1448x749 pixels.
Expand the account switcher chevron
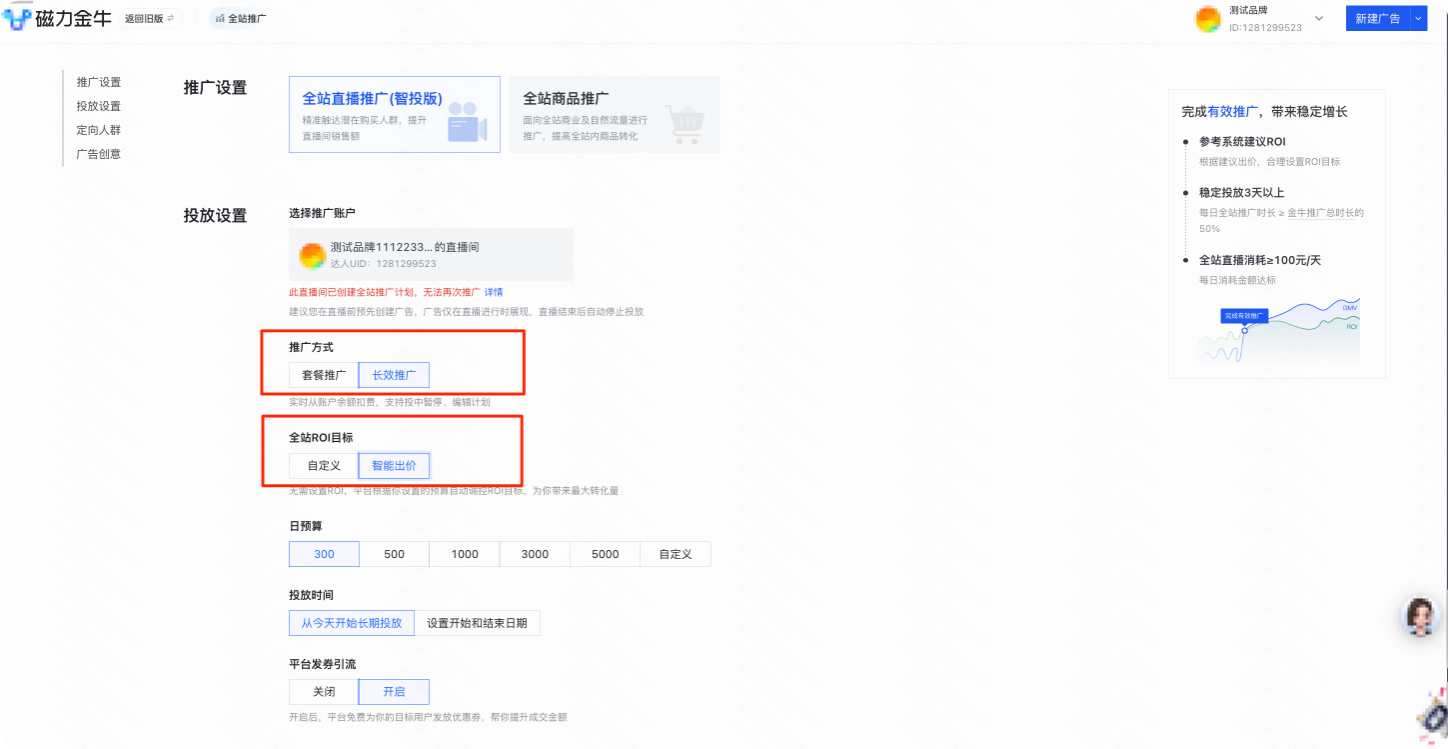pos(1319,18)
